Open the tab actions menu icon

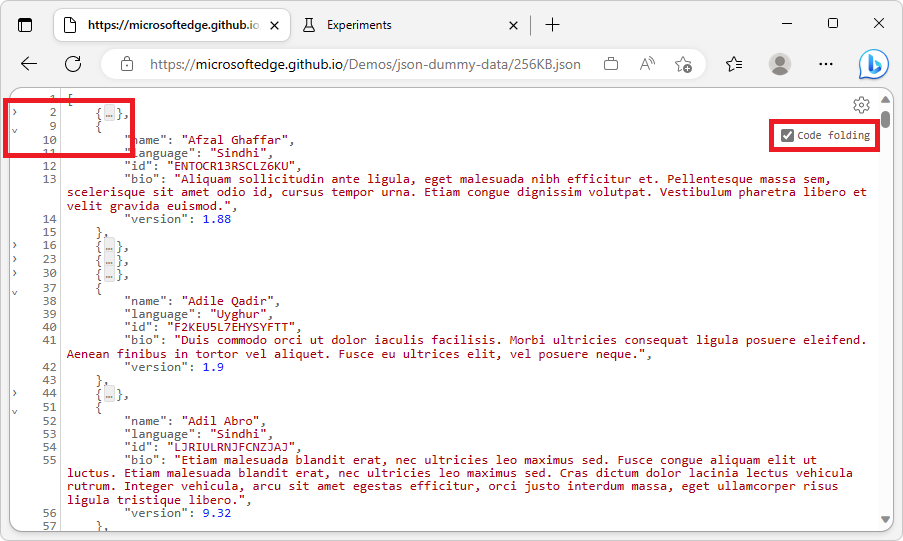(x=25, y=25)
